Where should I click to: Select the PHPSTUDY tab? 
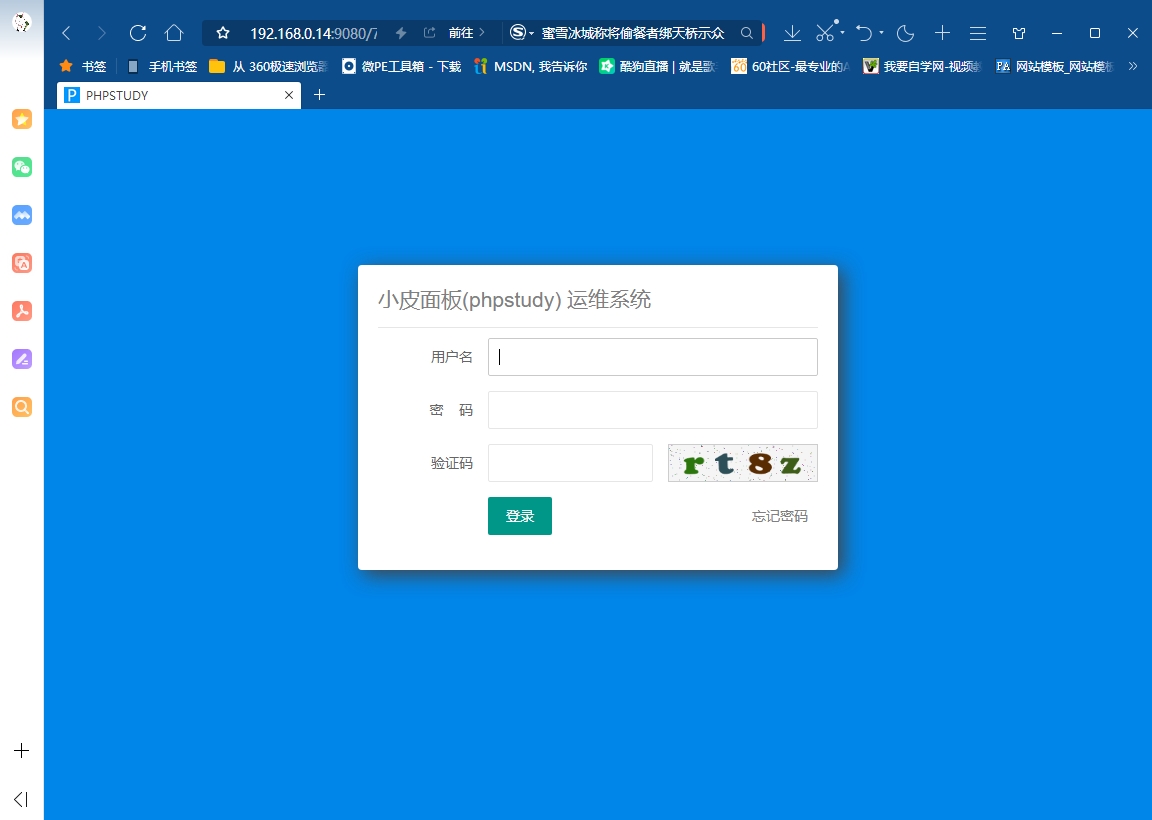coord(179,95)
